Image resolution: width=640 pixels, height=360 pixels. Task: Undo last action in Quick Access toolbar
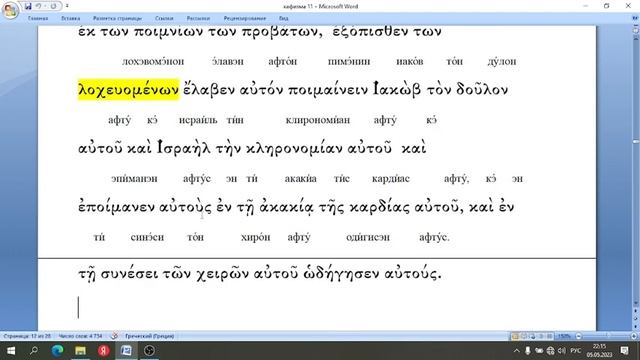coord(38,6)
